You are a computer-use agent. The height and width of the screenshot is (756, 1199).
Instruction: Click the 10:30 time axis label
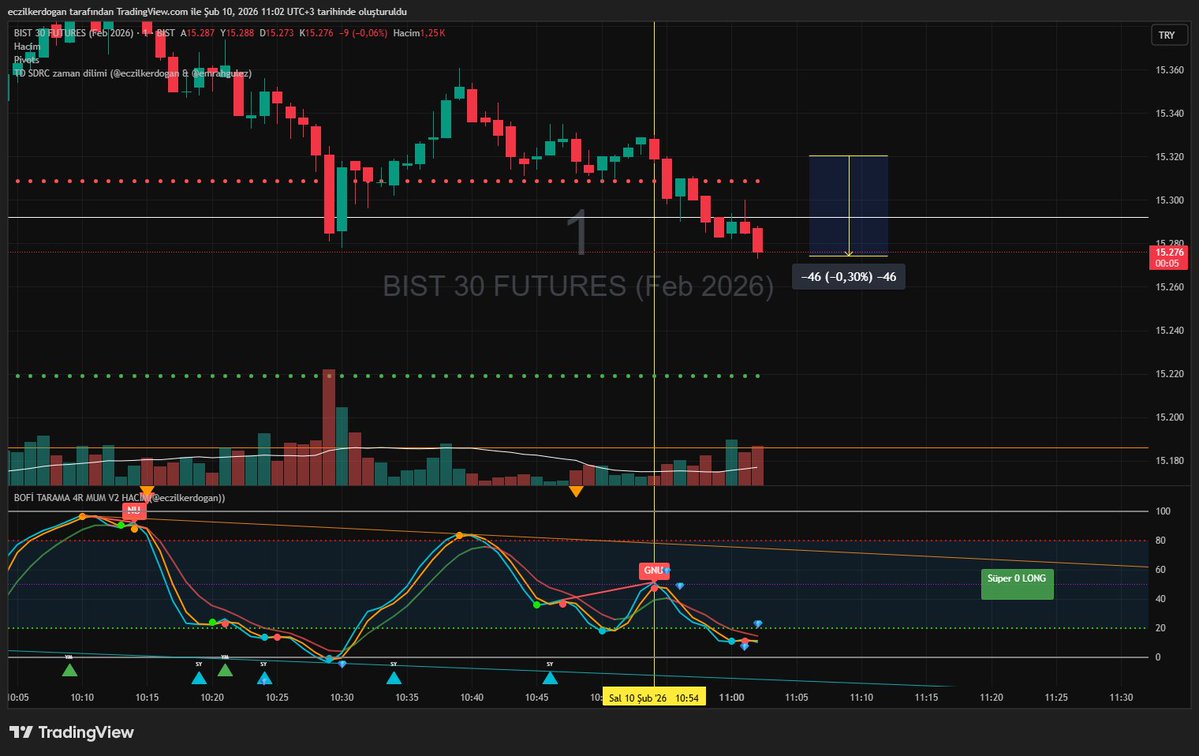click(x=342, y=697)
